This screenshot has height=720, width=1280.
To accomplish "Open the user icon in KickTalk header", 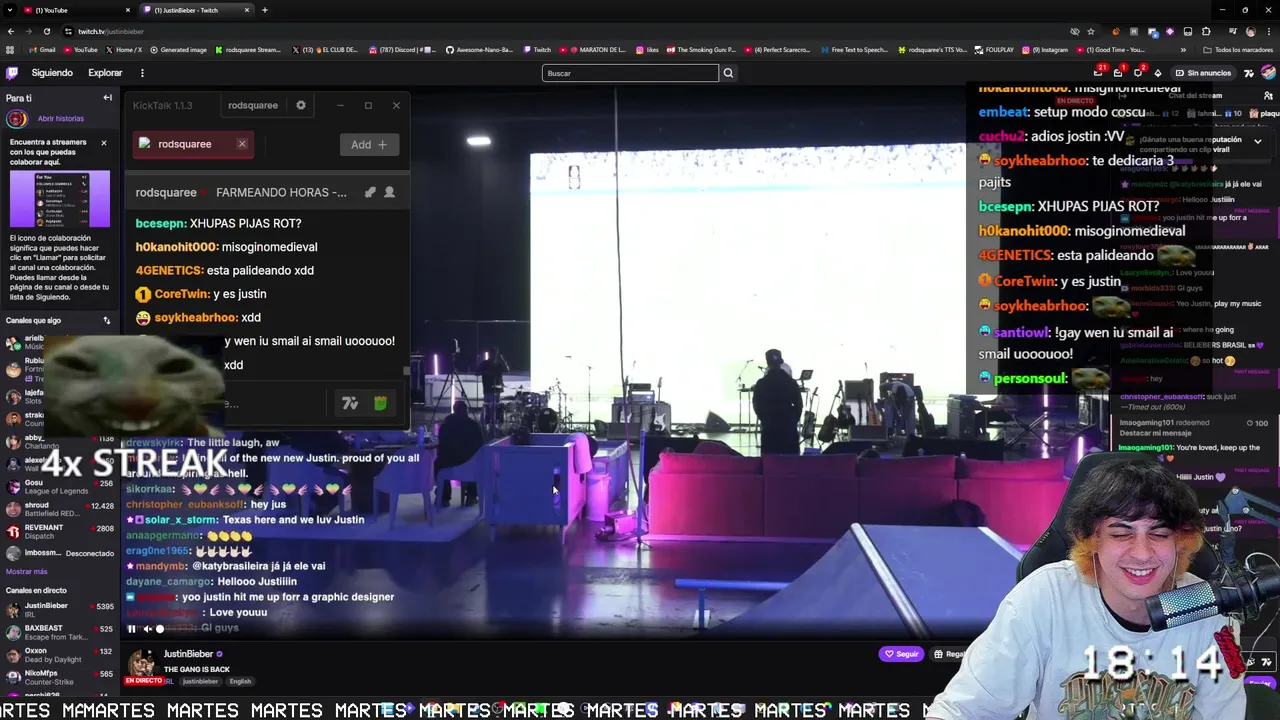I will coord(389,192).
